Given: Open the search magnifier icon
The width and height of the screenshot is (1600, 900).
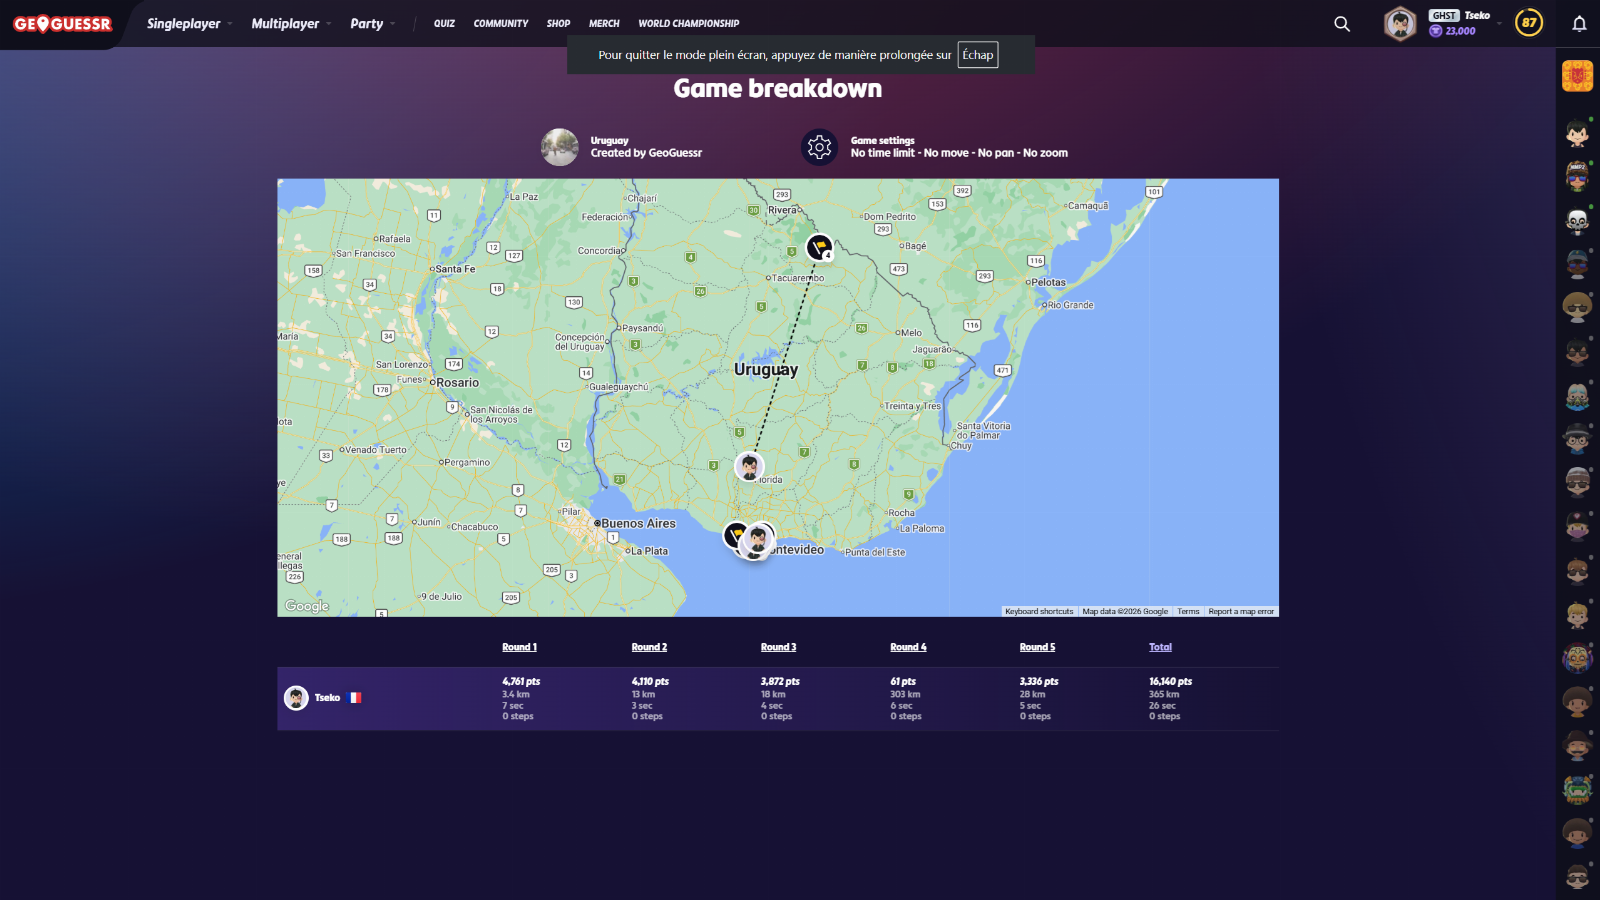Looking at the screenshot, I should [x=1342, y=23].
